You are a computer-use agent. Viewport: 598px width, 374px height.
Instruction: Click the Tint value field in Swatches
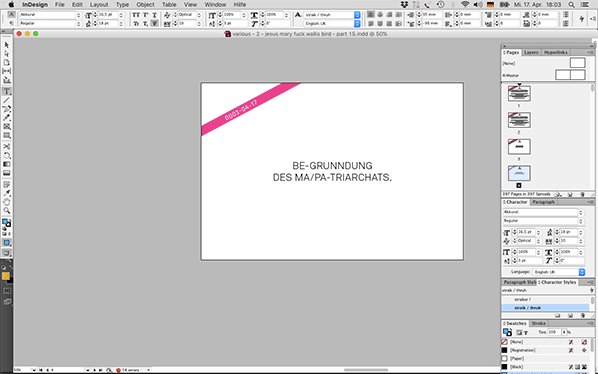coord(554,332)
